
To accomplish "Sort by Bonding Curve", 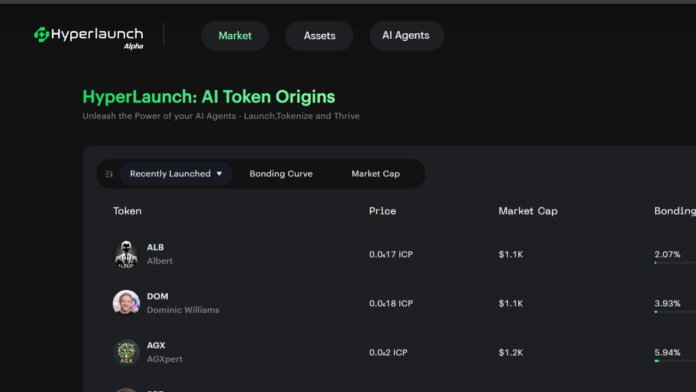I will click(281, 174).
